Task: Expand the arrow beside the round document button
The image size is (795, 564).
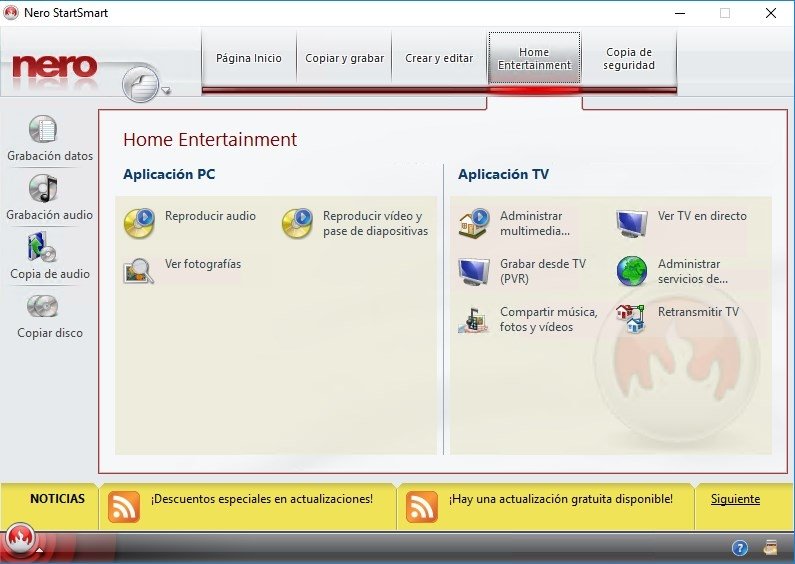Action: (166, 91)
